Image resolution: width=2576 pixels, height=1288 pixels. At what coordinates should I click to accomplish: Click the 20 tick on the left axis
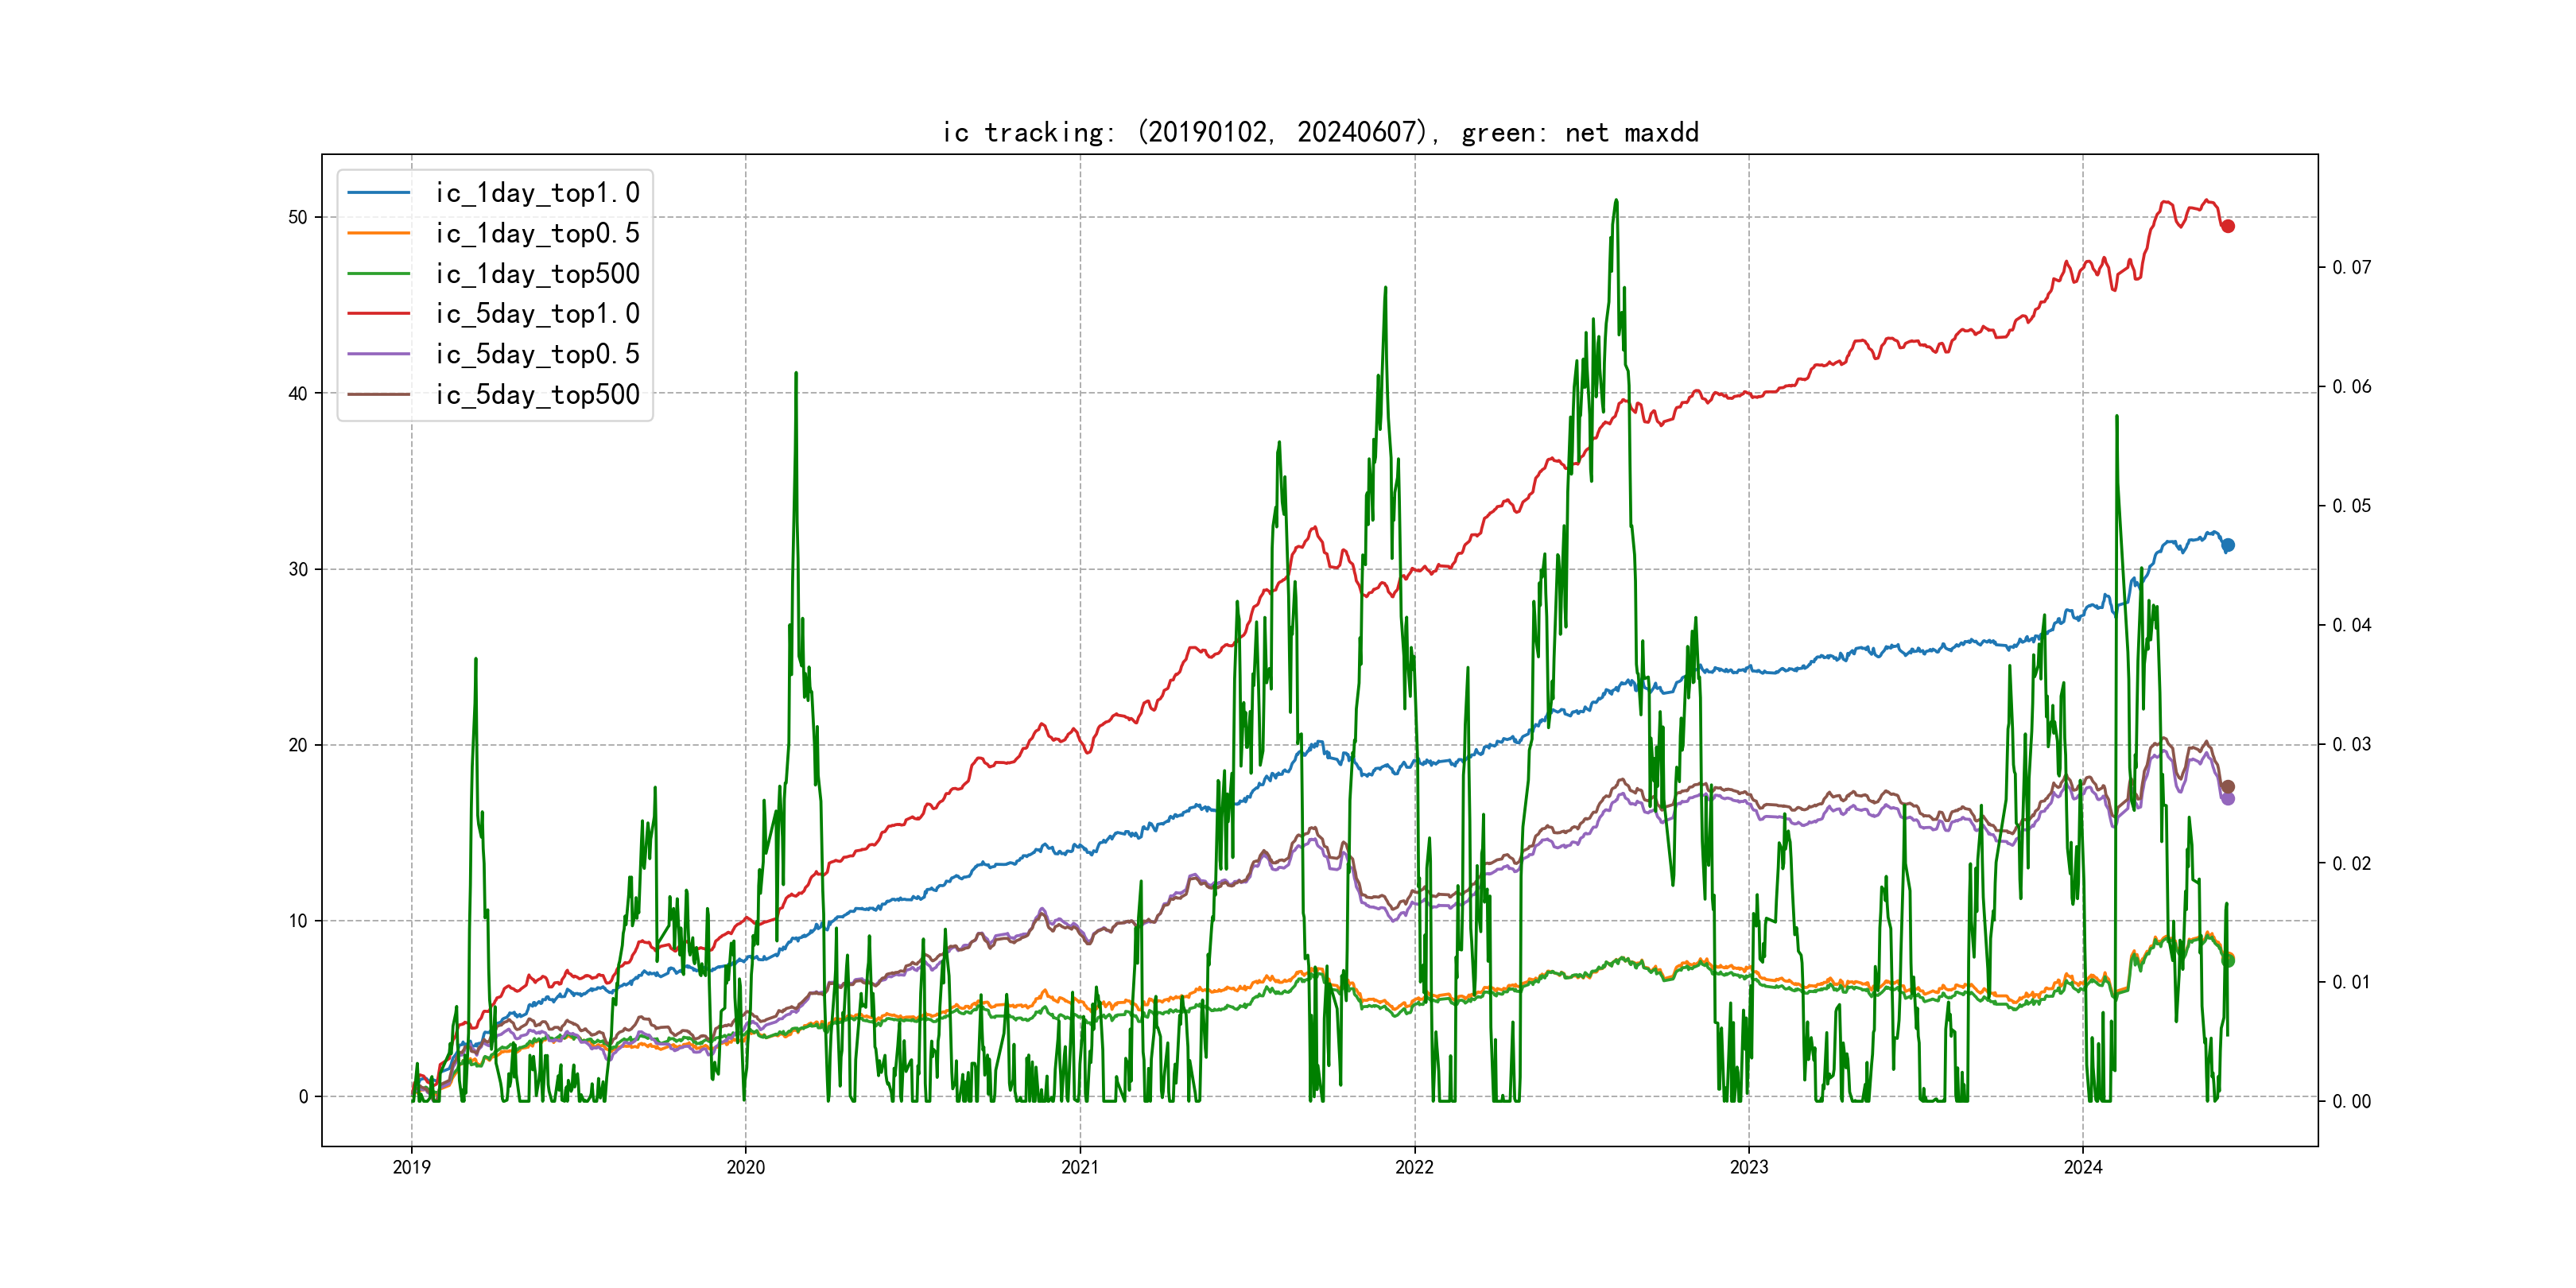(x=298, y=745)
